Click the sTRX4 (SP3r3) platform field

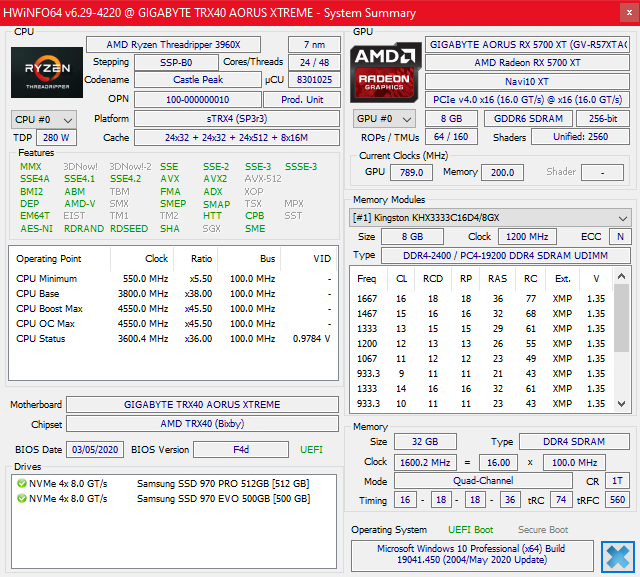(237, 119)
